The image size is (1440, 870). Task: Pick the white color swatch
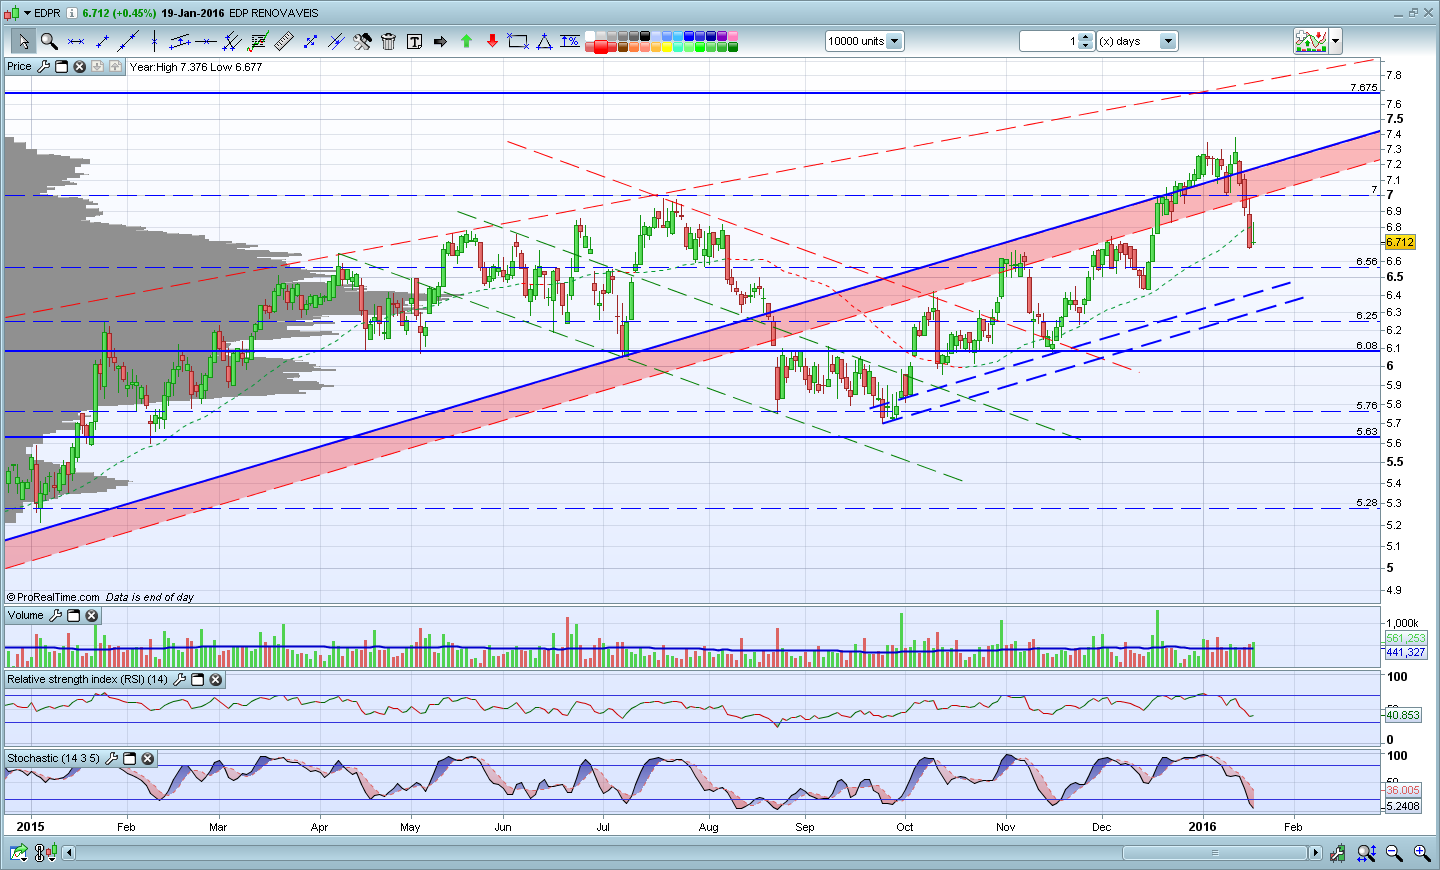[591, 36]
